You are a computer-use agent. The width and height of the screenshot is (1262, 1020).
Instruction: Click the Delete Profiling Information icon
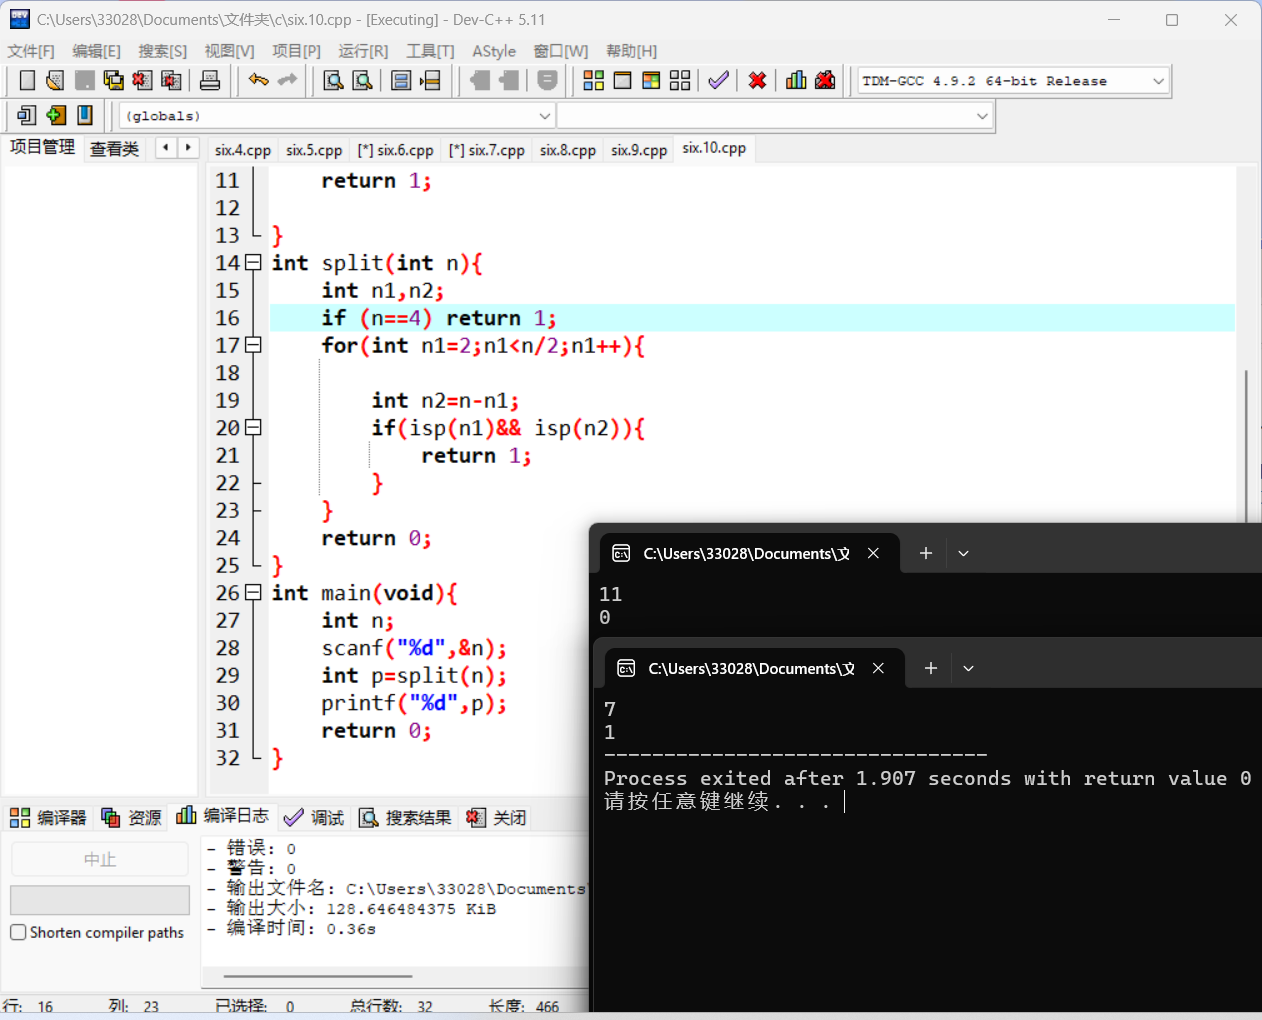tap(825, 81)
